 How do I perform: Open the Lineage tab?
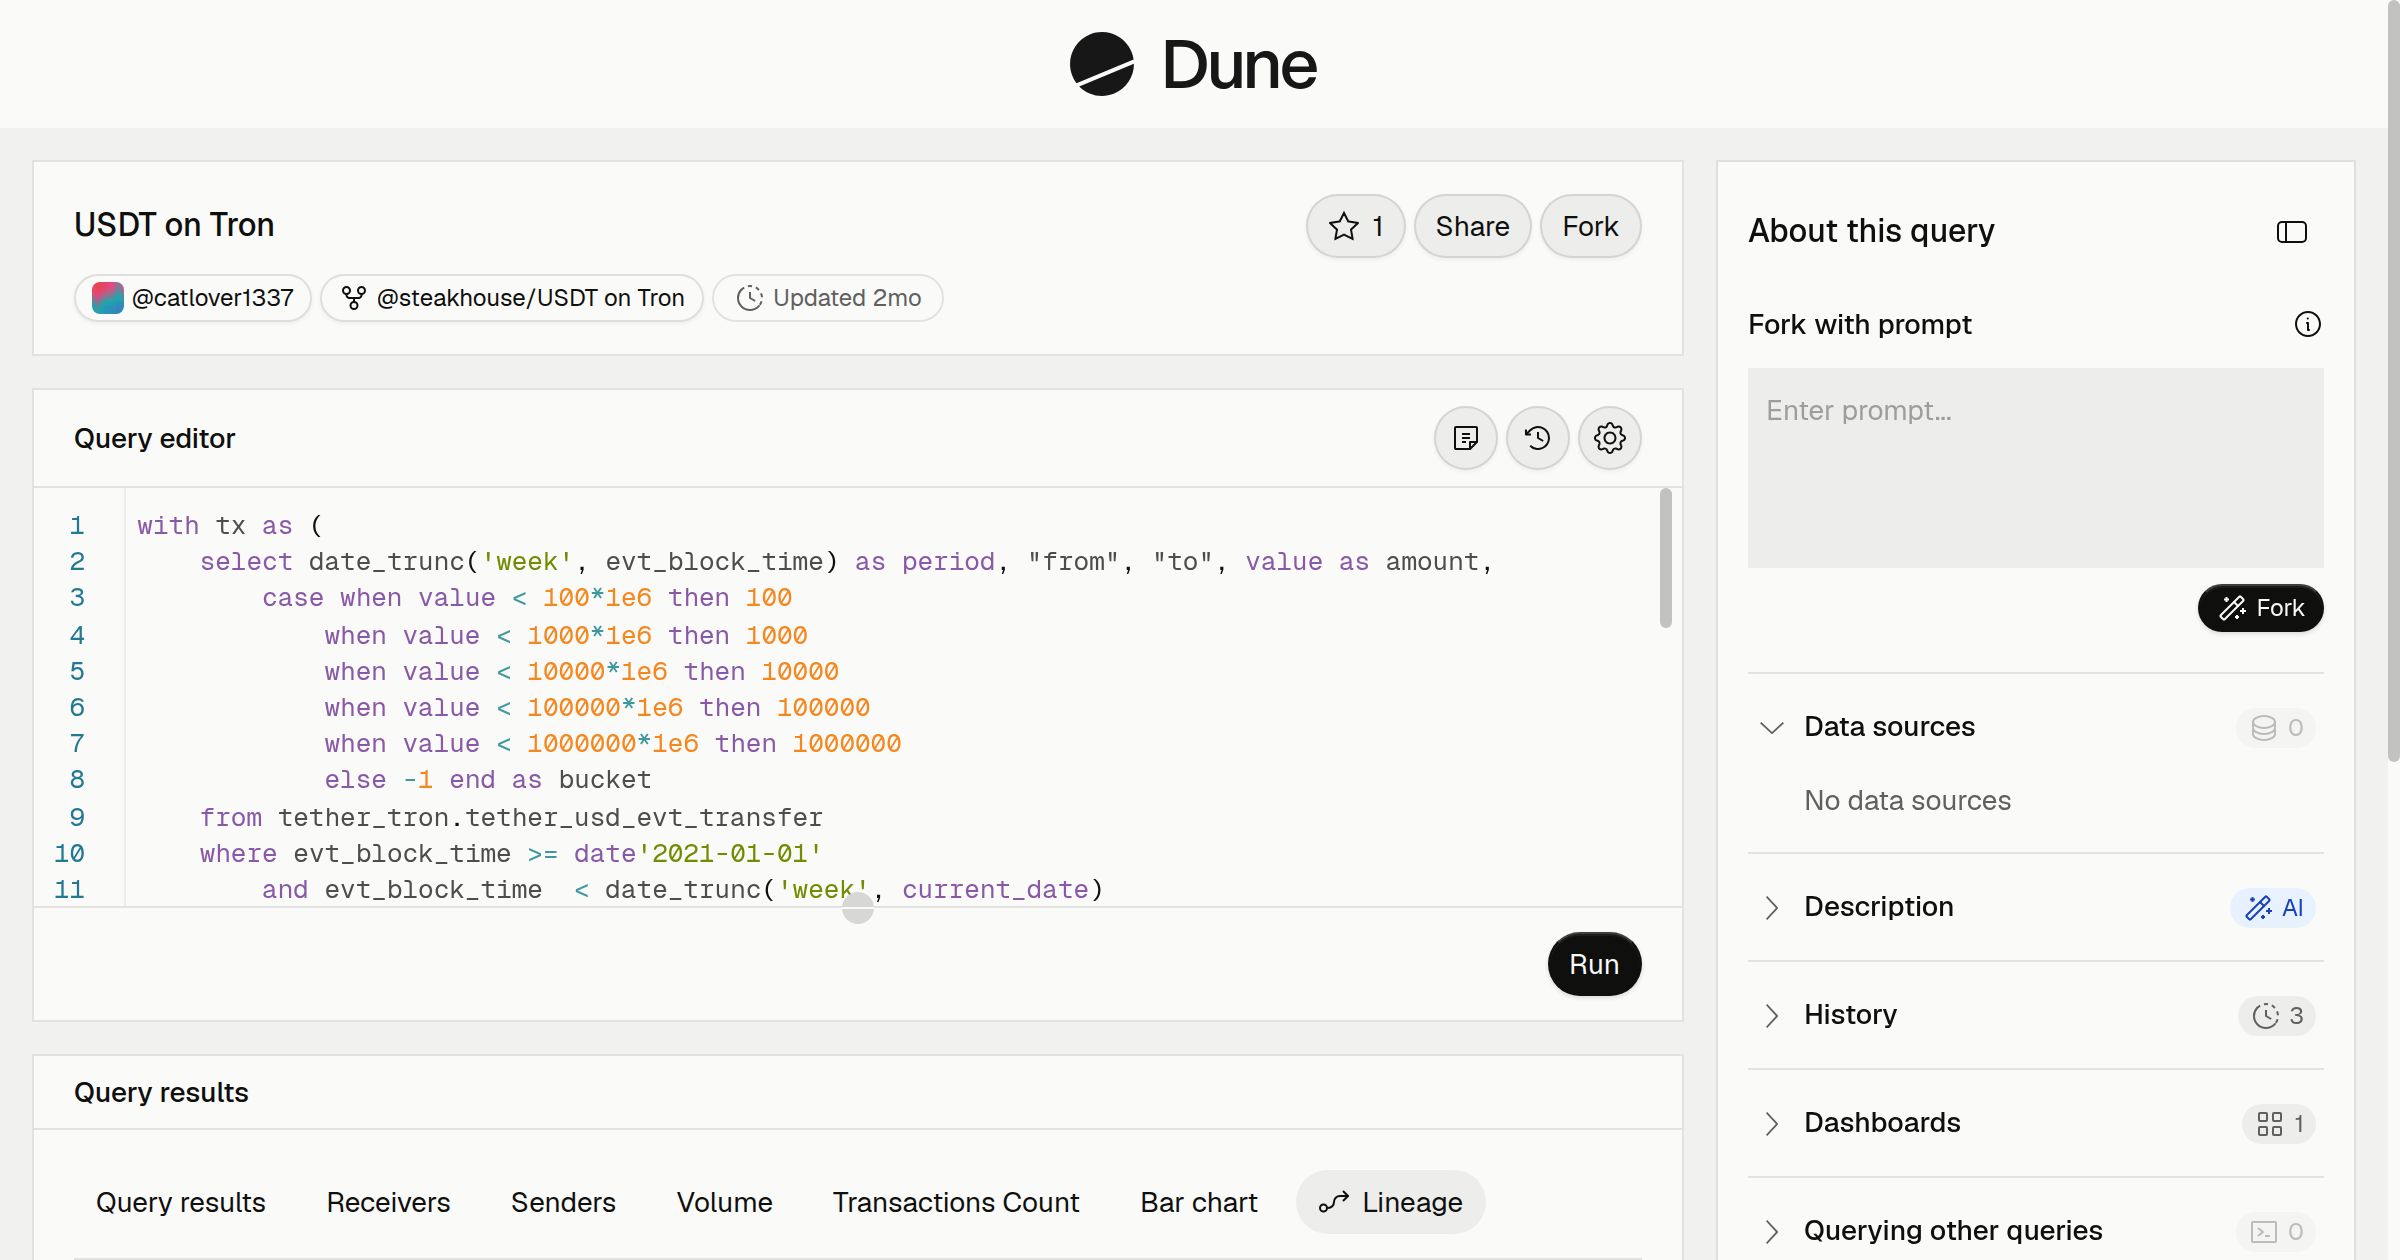pos(1391,1202)
